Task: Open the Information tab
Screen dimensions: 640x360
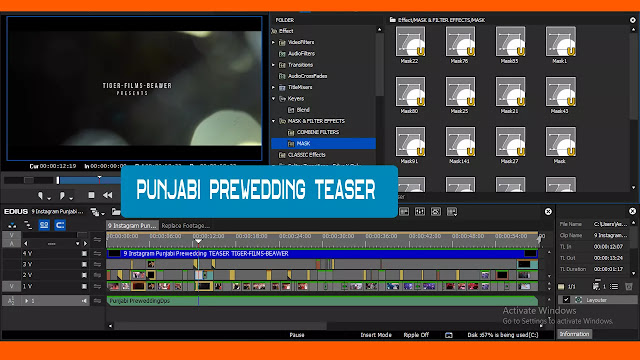Action: (x=574, y=334)
